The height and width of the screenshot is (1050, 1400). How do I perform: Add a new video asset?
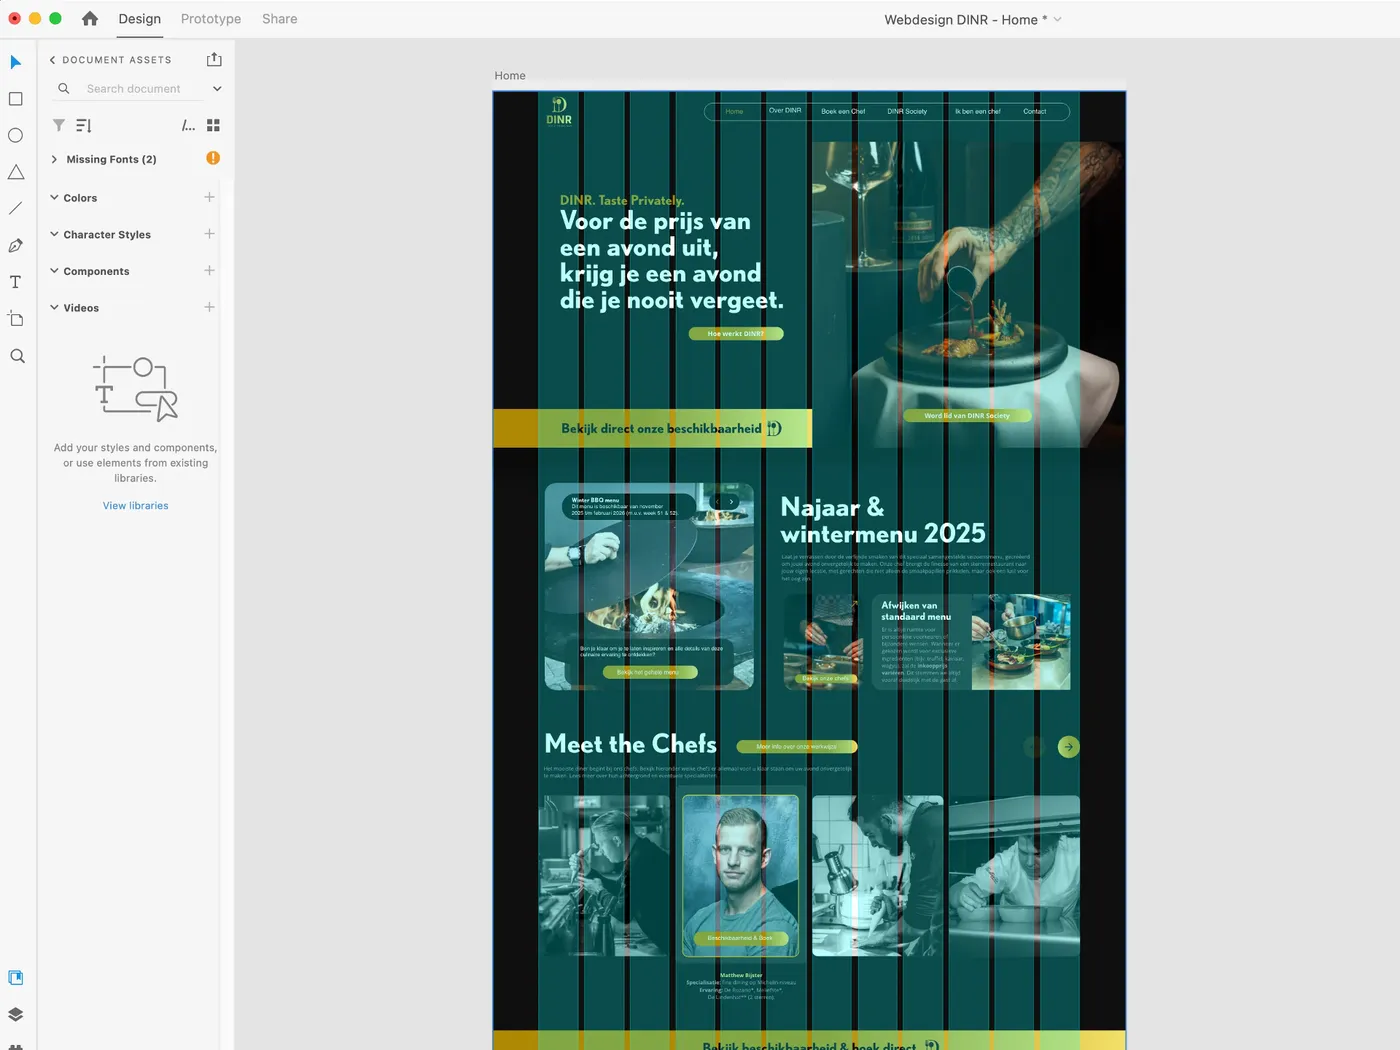click(x=209, y=307)
